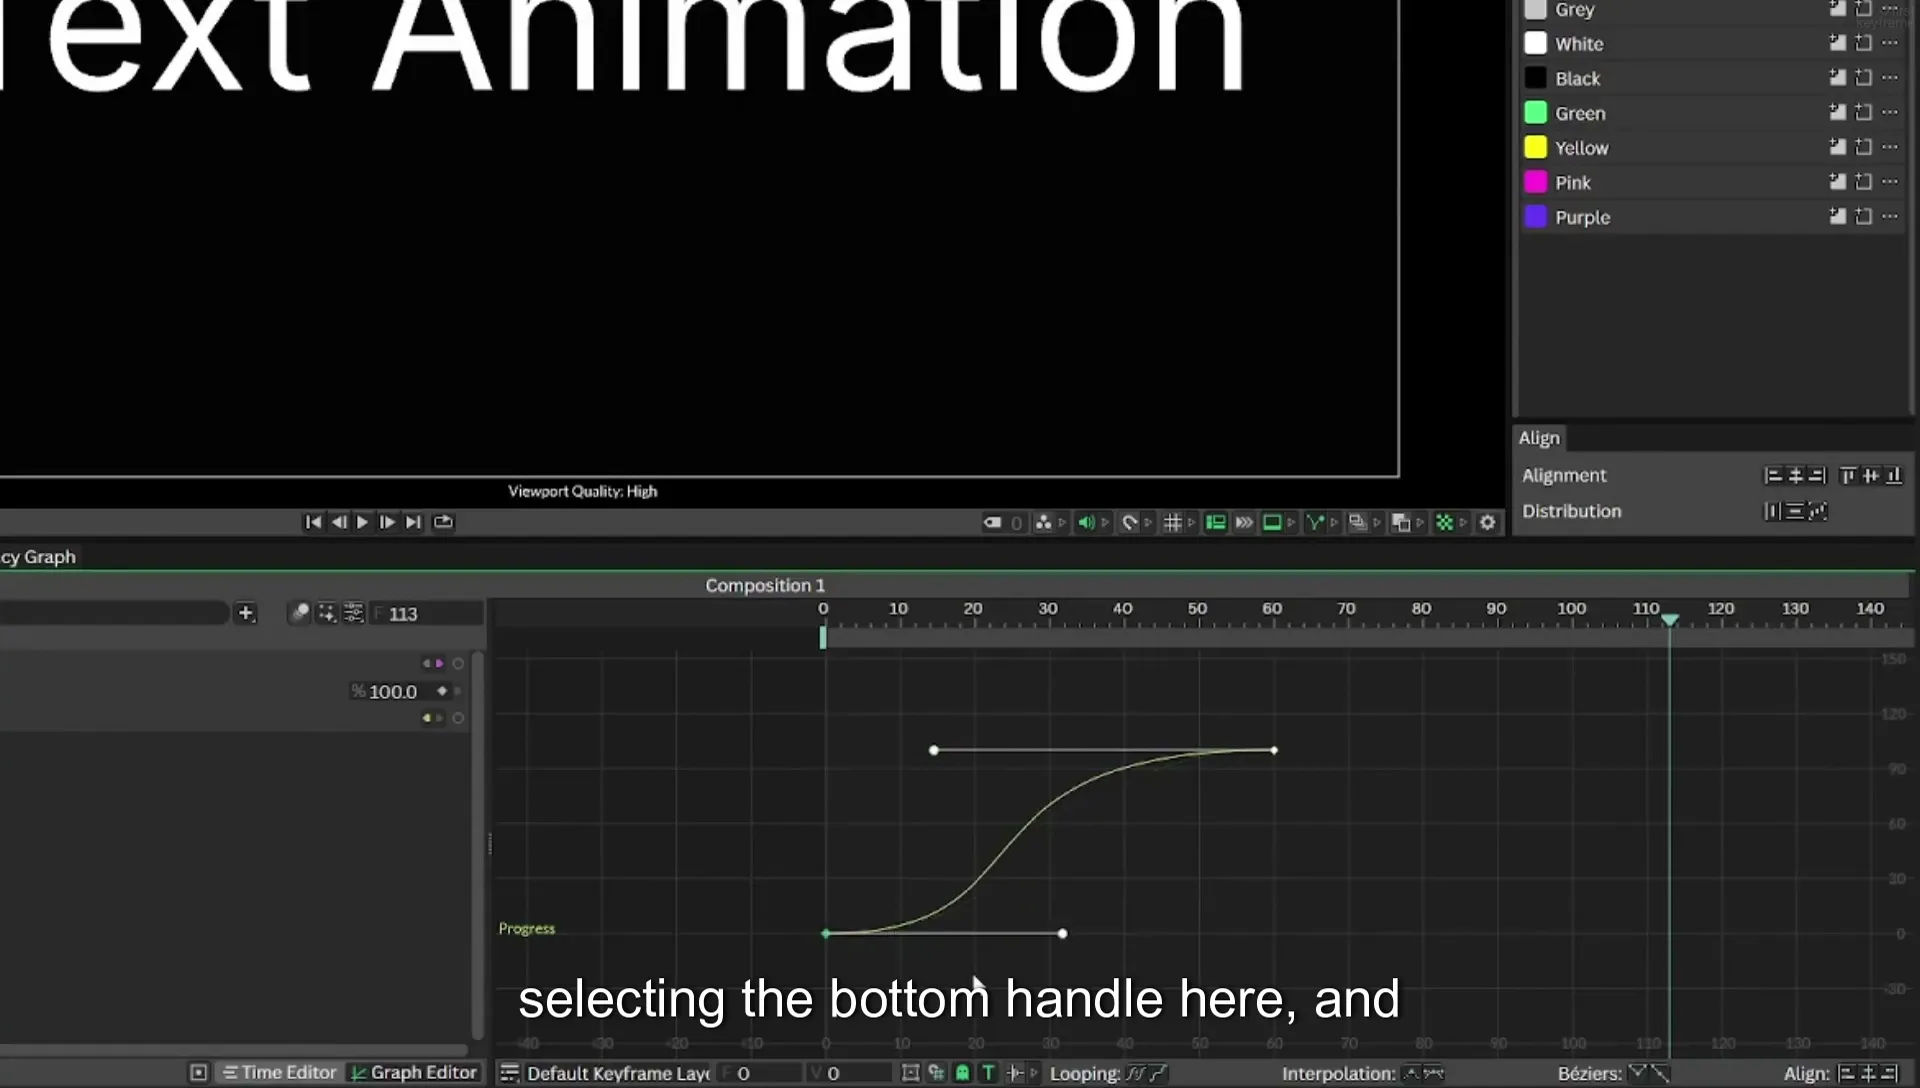Click the frame number field showing 113
Image resolution: width=1920 pixels, height=1088 pixels.
(x=425, y=614)
